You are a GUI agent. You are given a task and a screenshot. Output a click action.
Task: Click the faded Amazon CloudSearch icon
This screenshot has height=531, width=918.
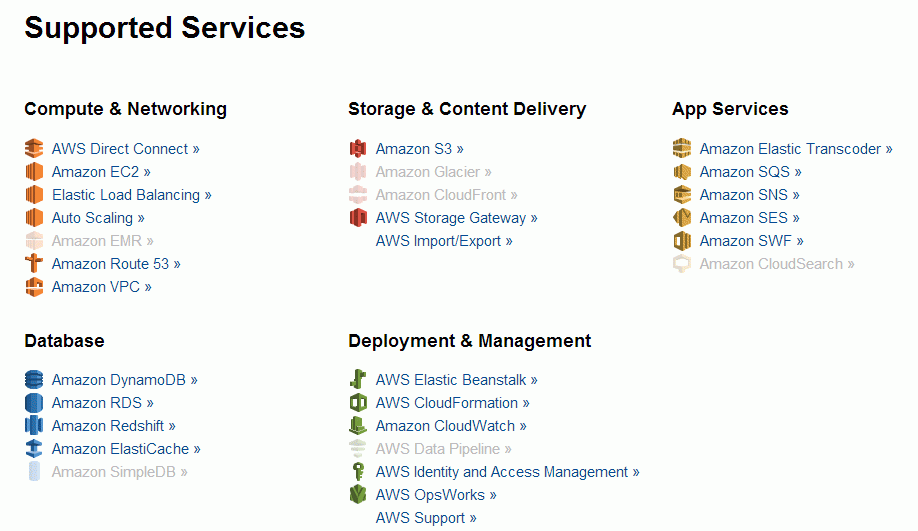click(682, 263)
